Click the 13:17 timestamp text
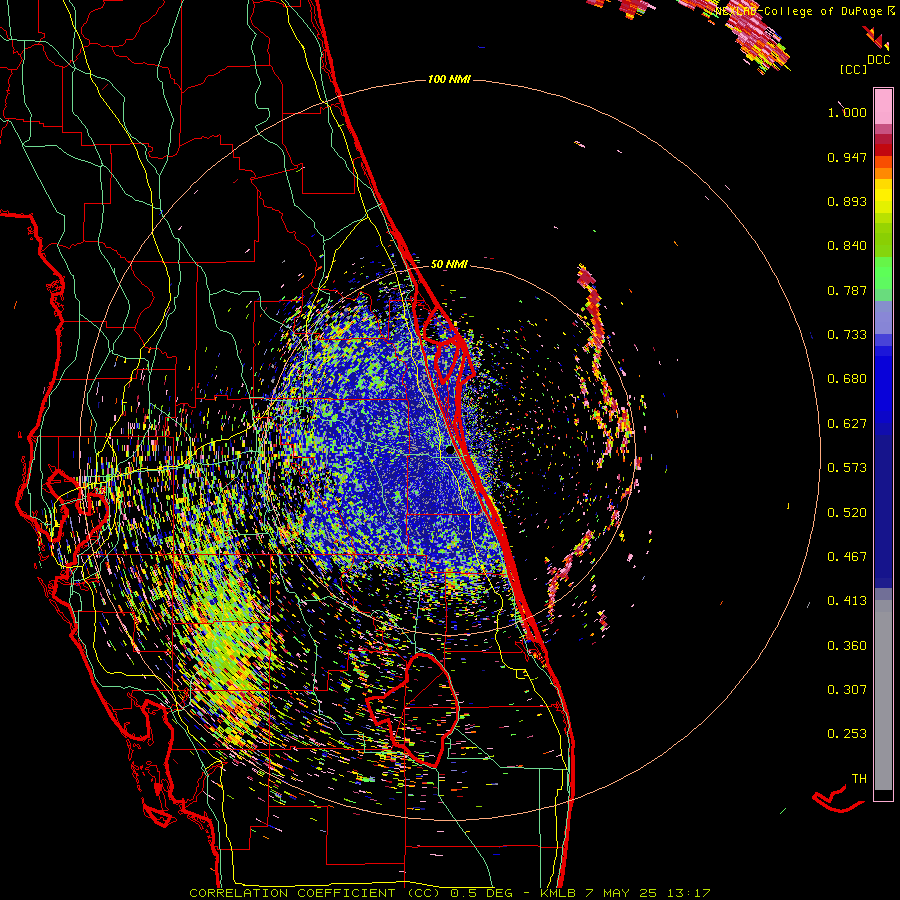The image size is (900, 900). pos(689,893)
